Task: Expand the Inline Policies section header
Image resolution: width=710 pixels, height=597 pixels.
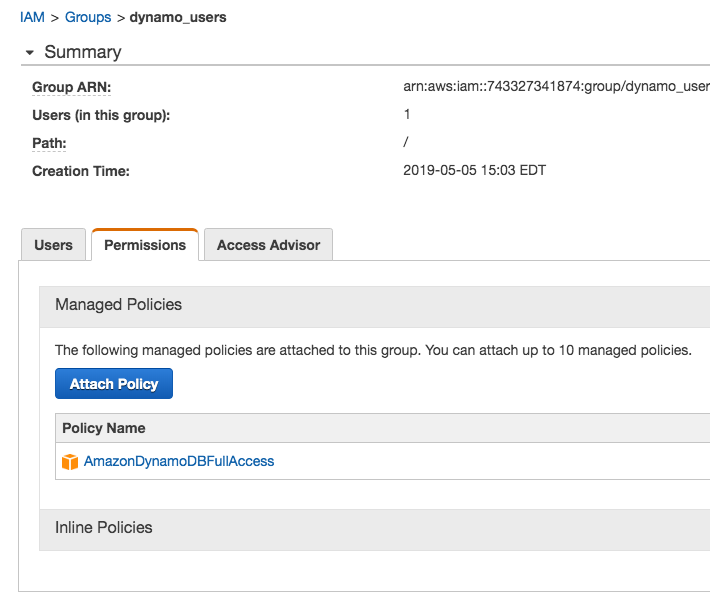Action: pyautogui.click(x=374, y=528)
